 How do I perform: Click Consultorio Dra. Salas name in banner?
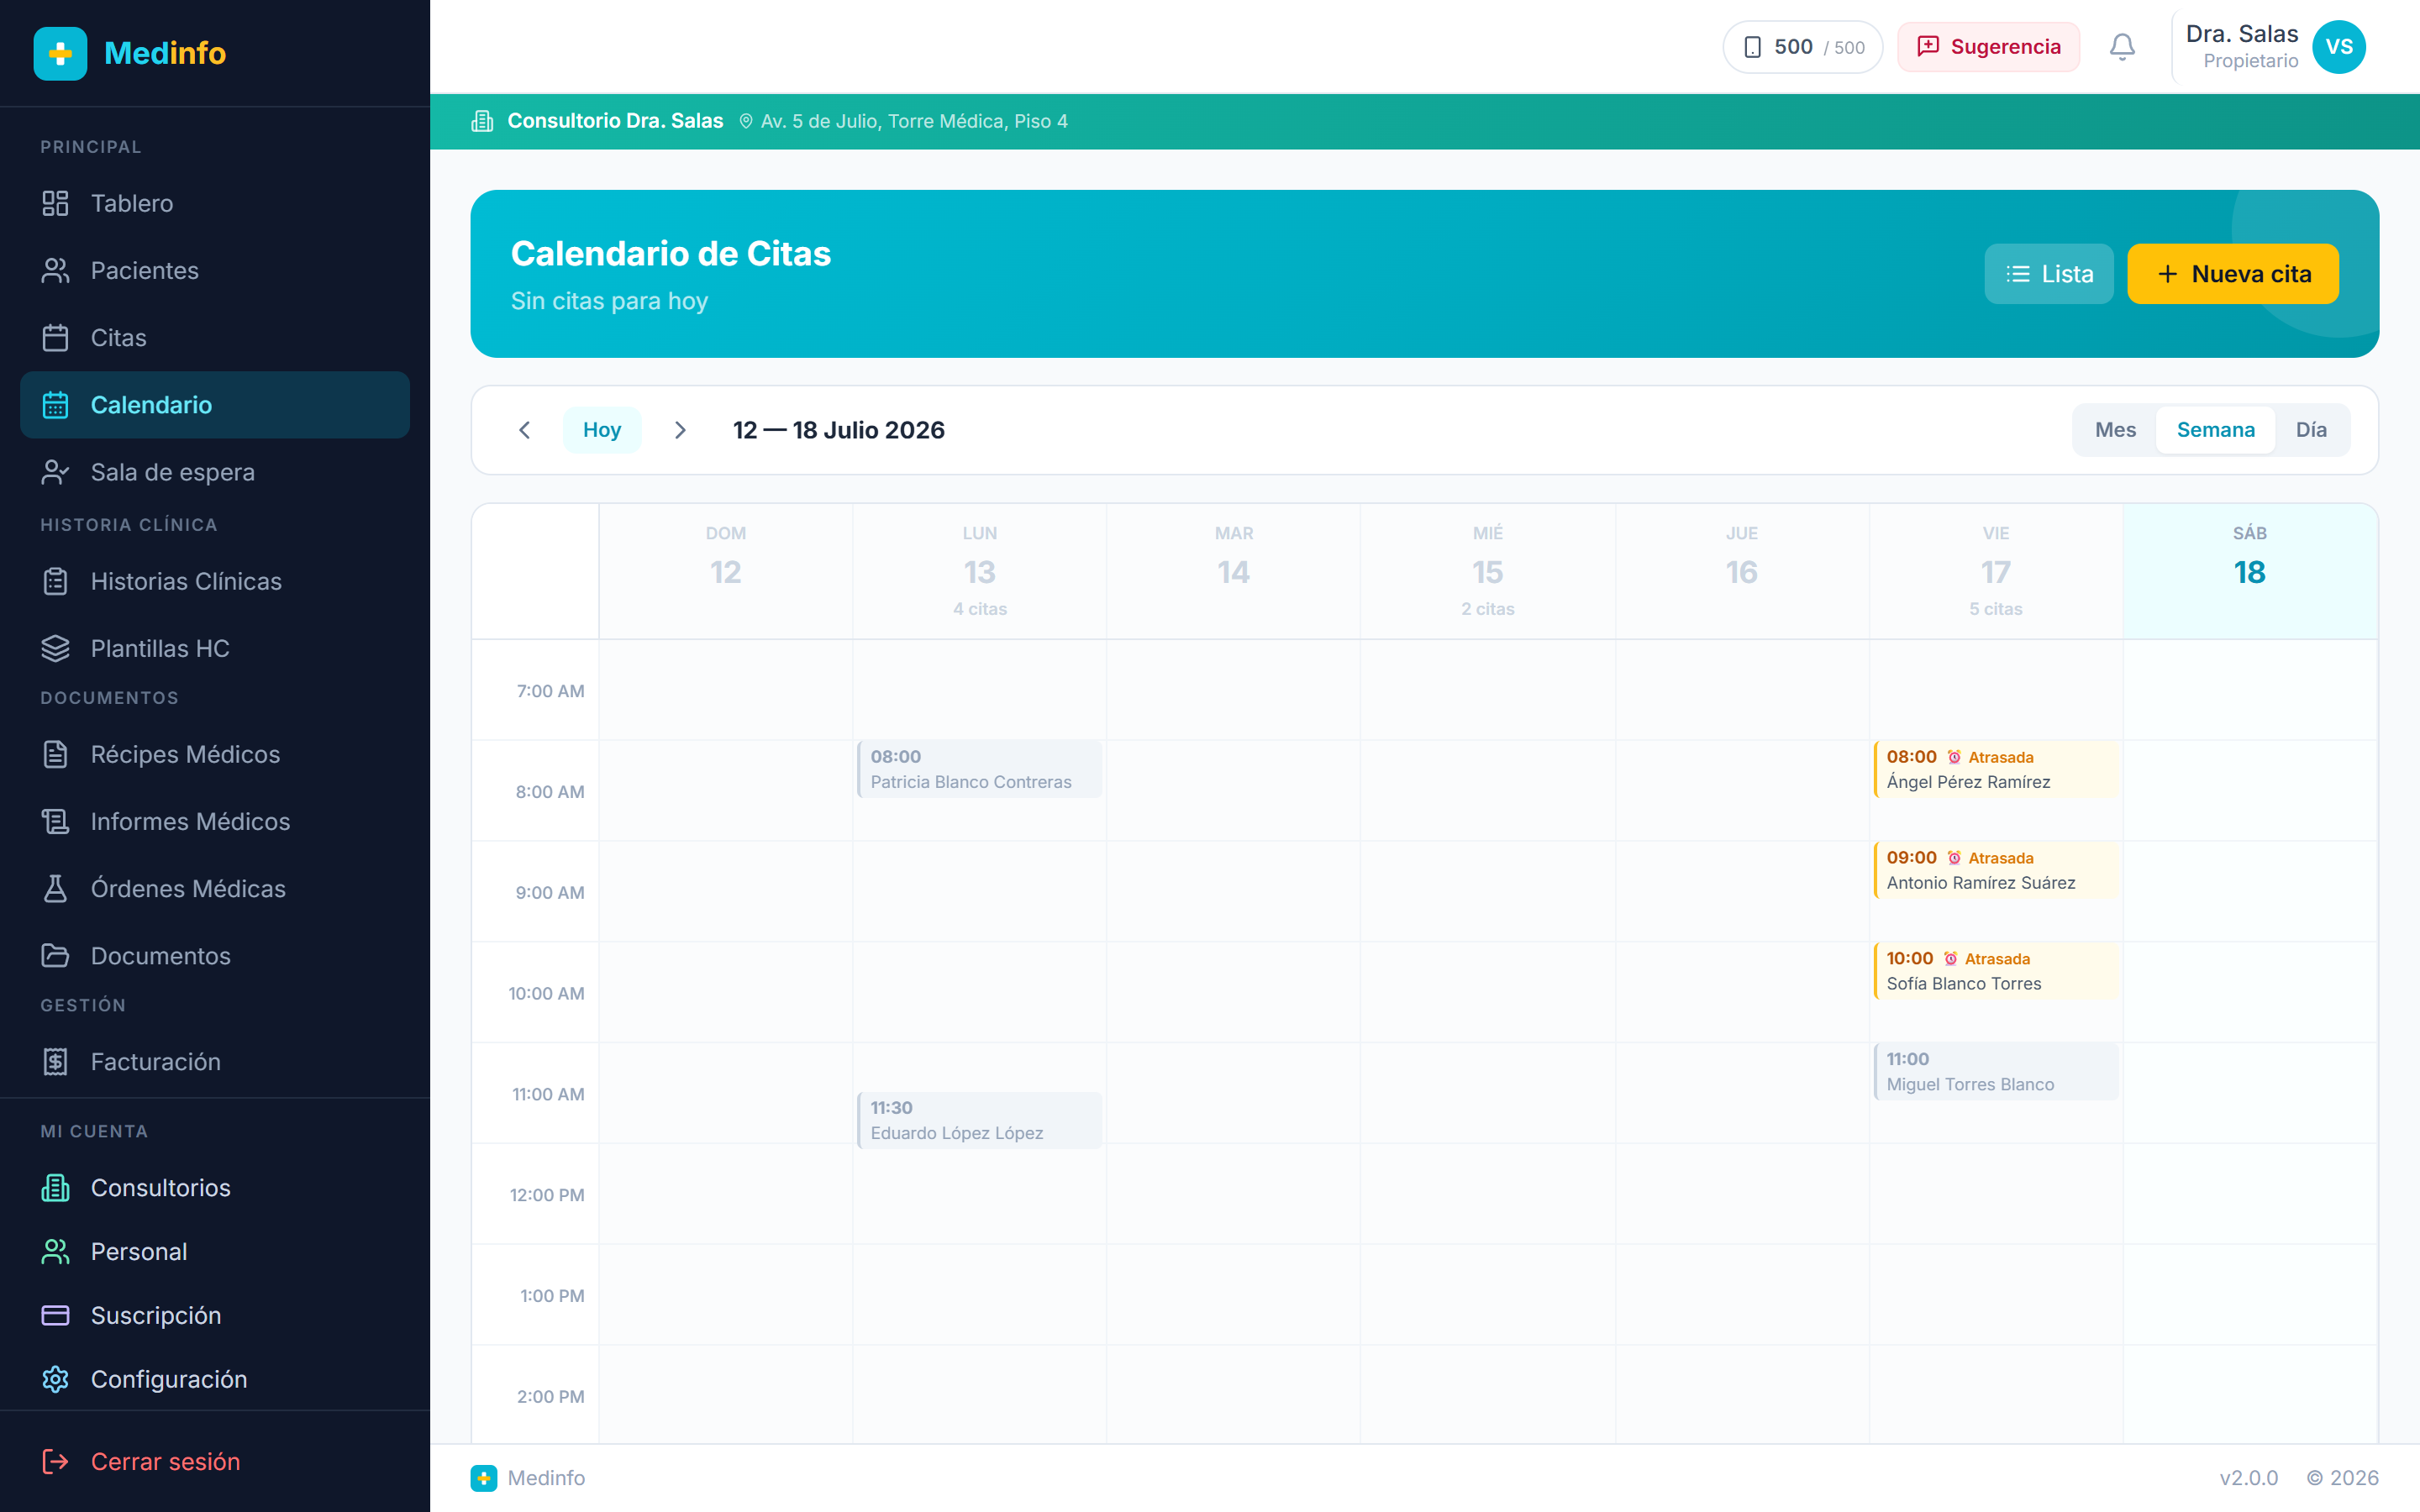(615, 121)
